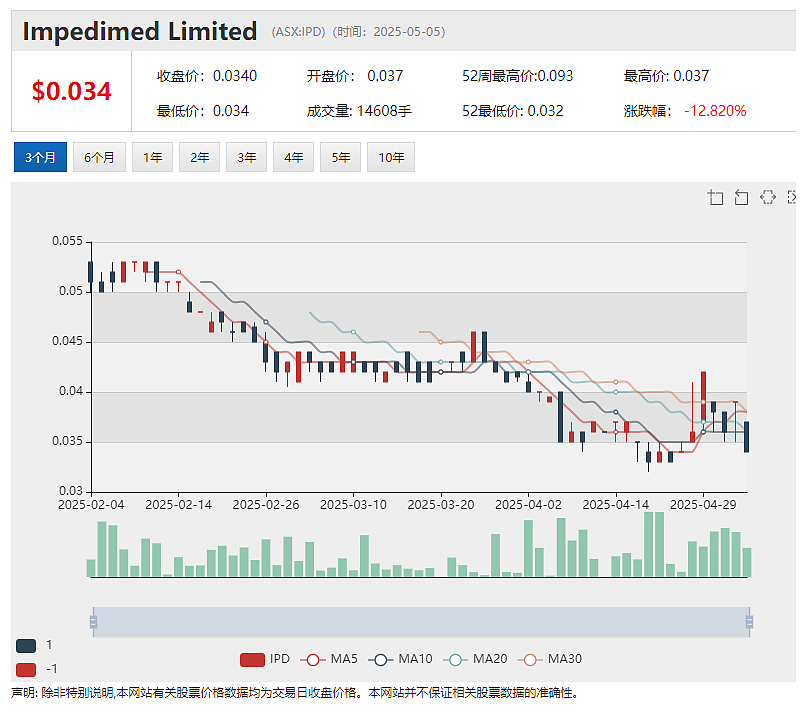Click the partially visible rightmost toolbox icon
The width and height of the screenshot is (809, 723).
pyautogui.click(x=791, y=197)
